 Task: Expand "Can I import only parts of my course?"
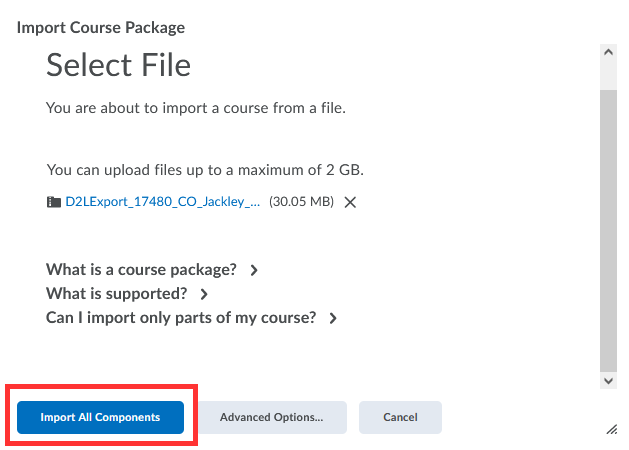[181, 318]
